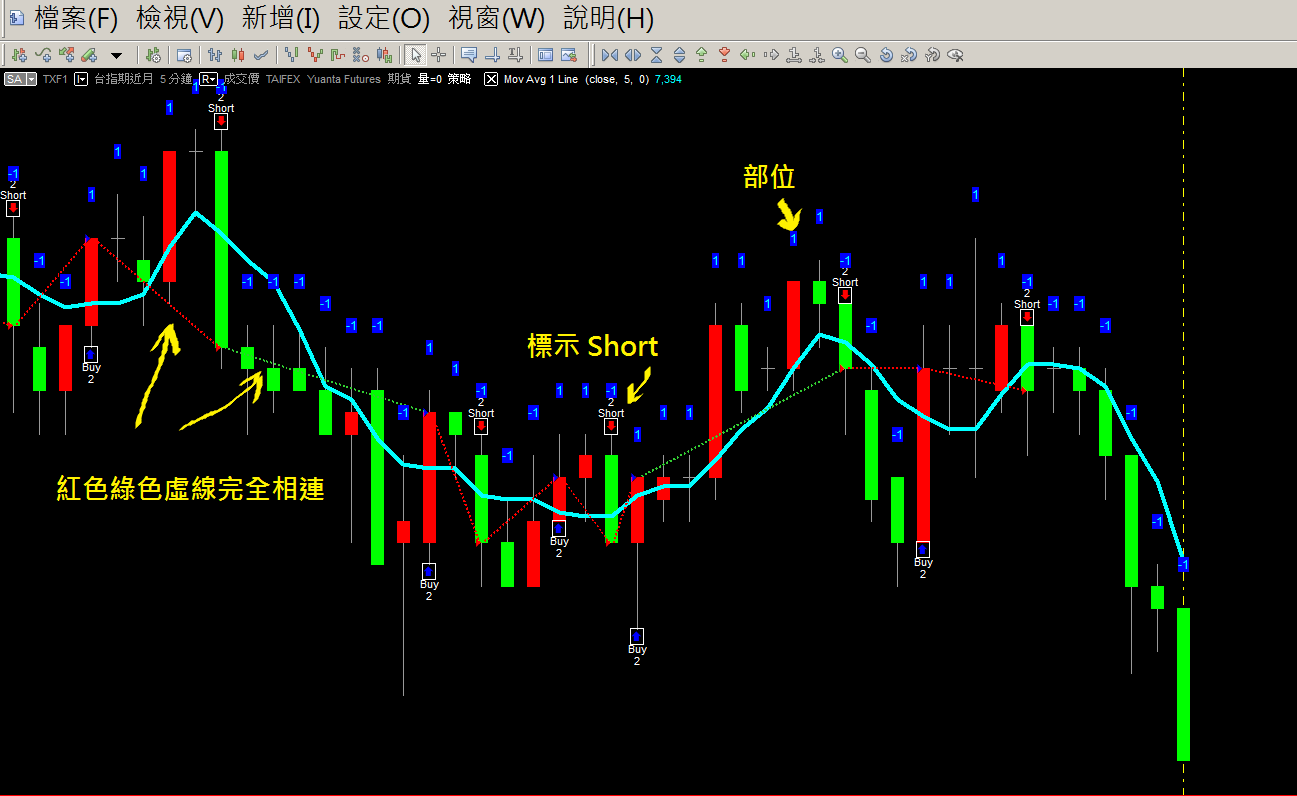Reset the X axis scale
This screenshot has height=796, width=1297.
[x=909, y=55]
